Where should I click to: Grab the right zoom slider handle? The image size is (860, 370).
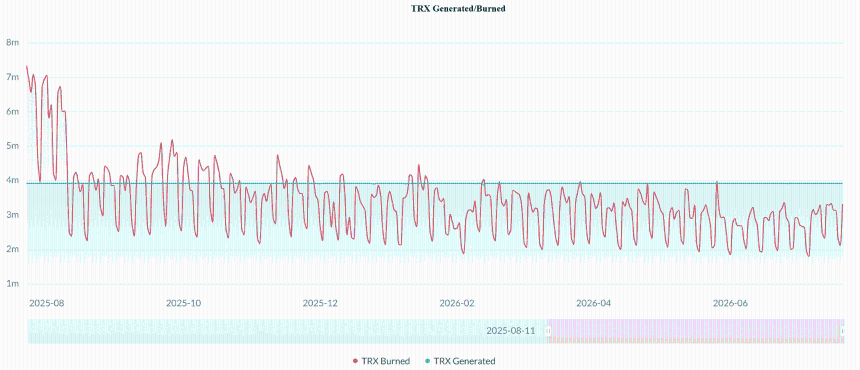[843, 331]
